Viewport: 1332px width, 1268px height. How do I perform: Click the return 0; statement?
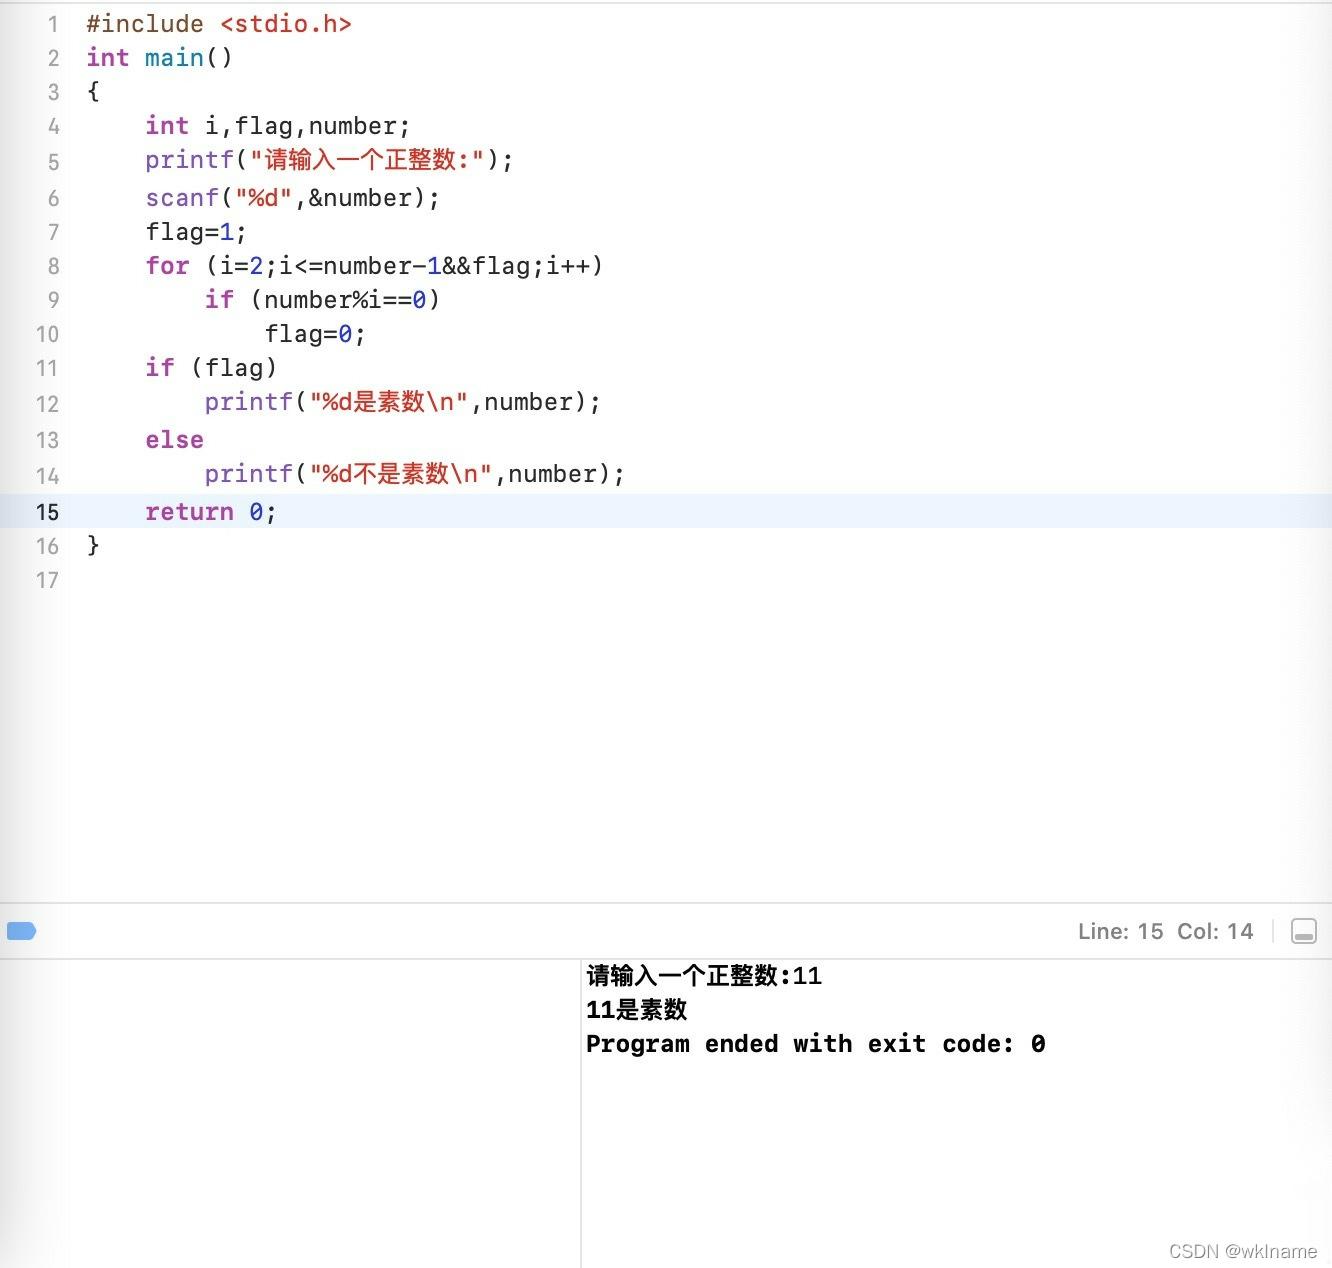[x=211, y=512]
